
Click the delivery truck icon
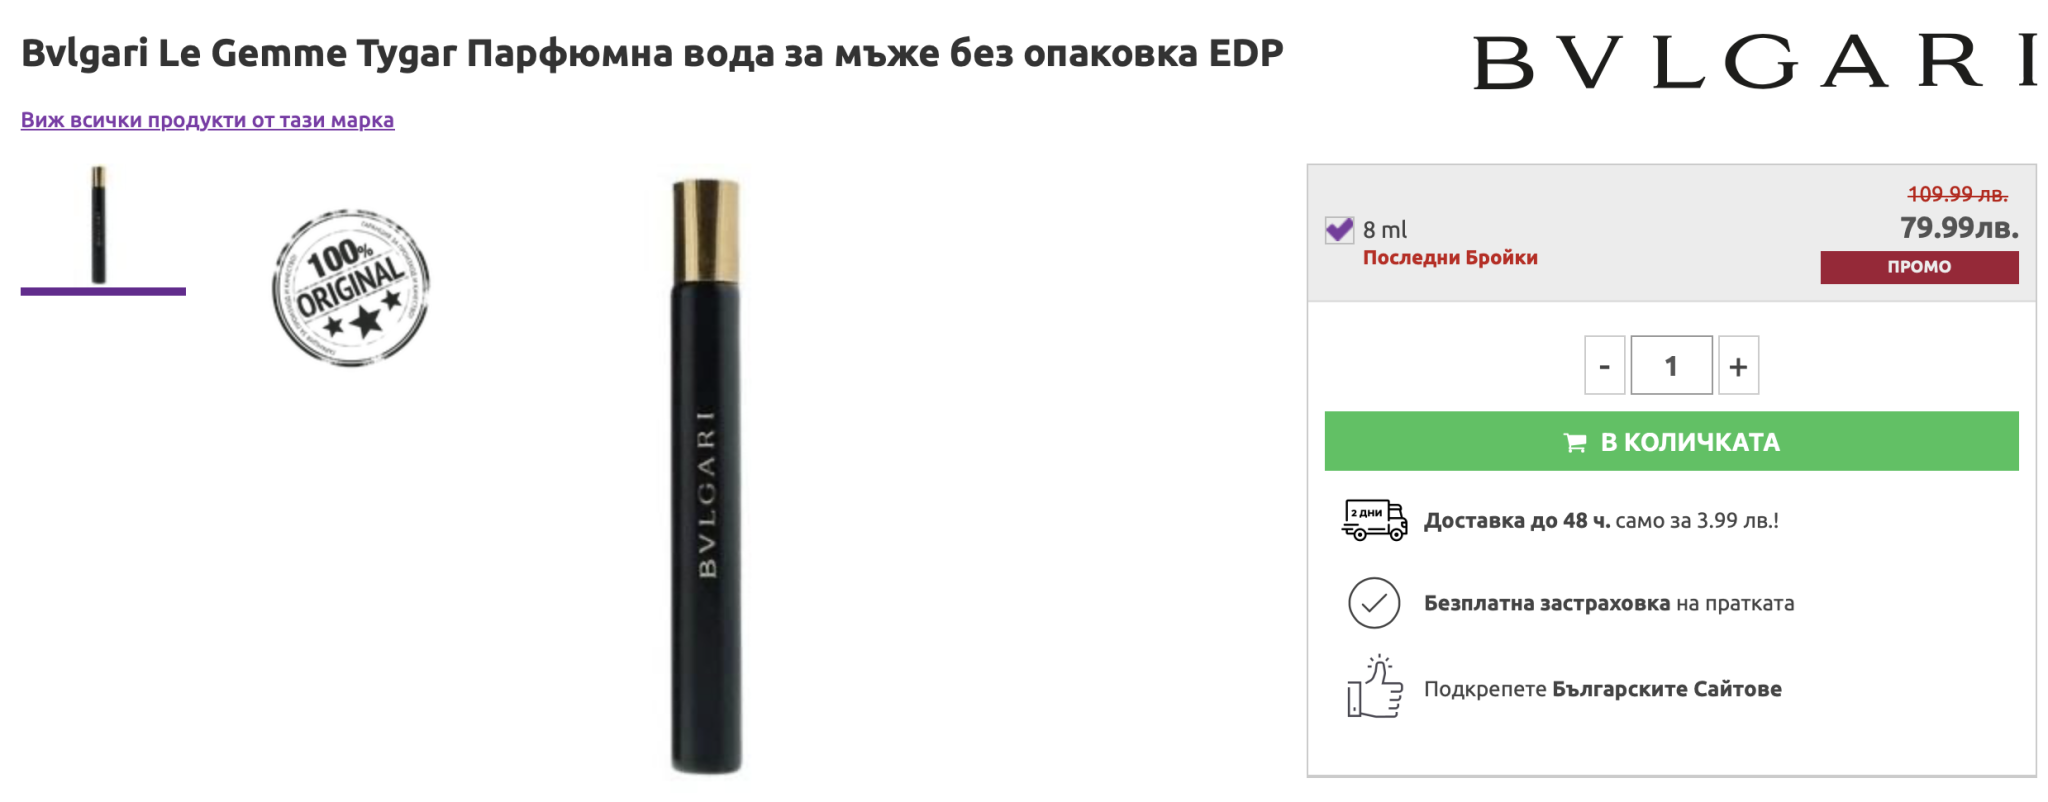pyautogui.click(x=1374, y=520)
